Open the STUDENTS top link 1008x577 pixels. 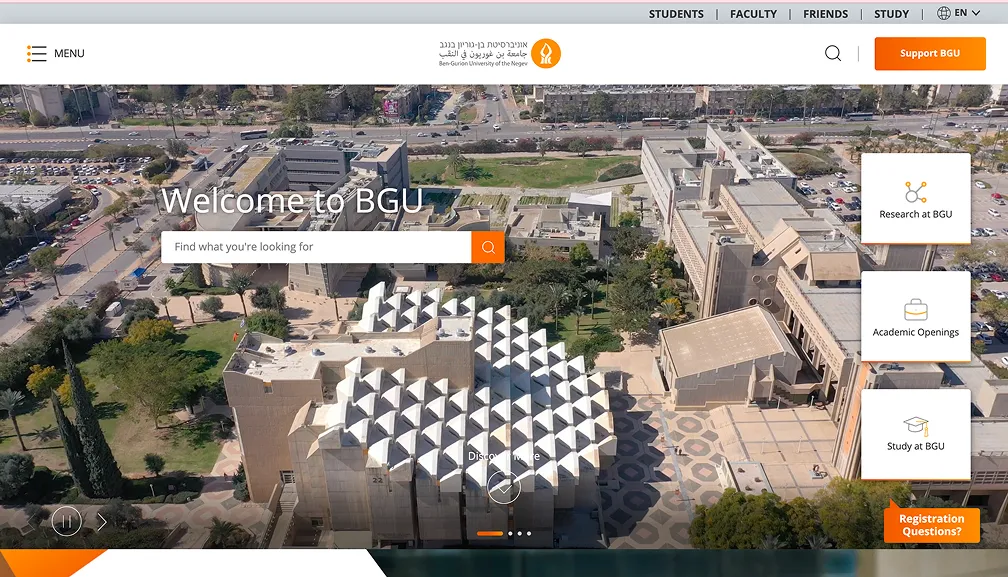coord(676,13)
